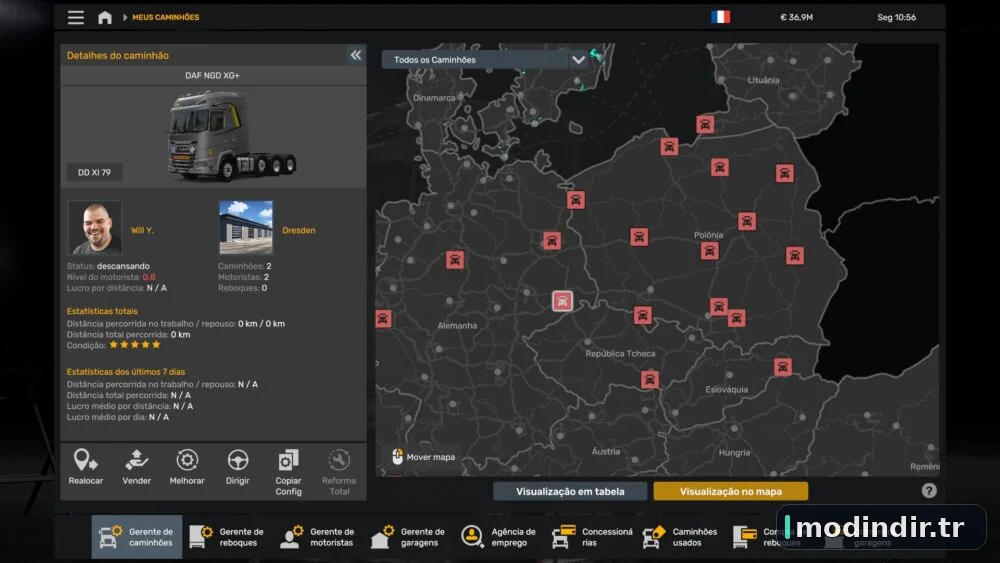This screenshot has height=563, width=1000.
Task: Open the hamburger main menu
Action: coord(76,17)
